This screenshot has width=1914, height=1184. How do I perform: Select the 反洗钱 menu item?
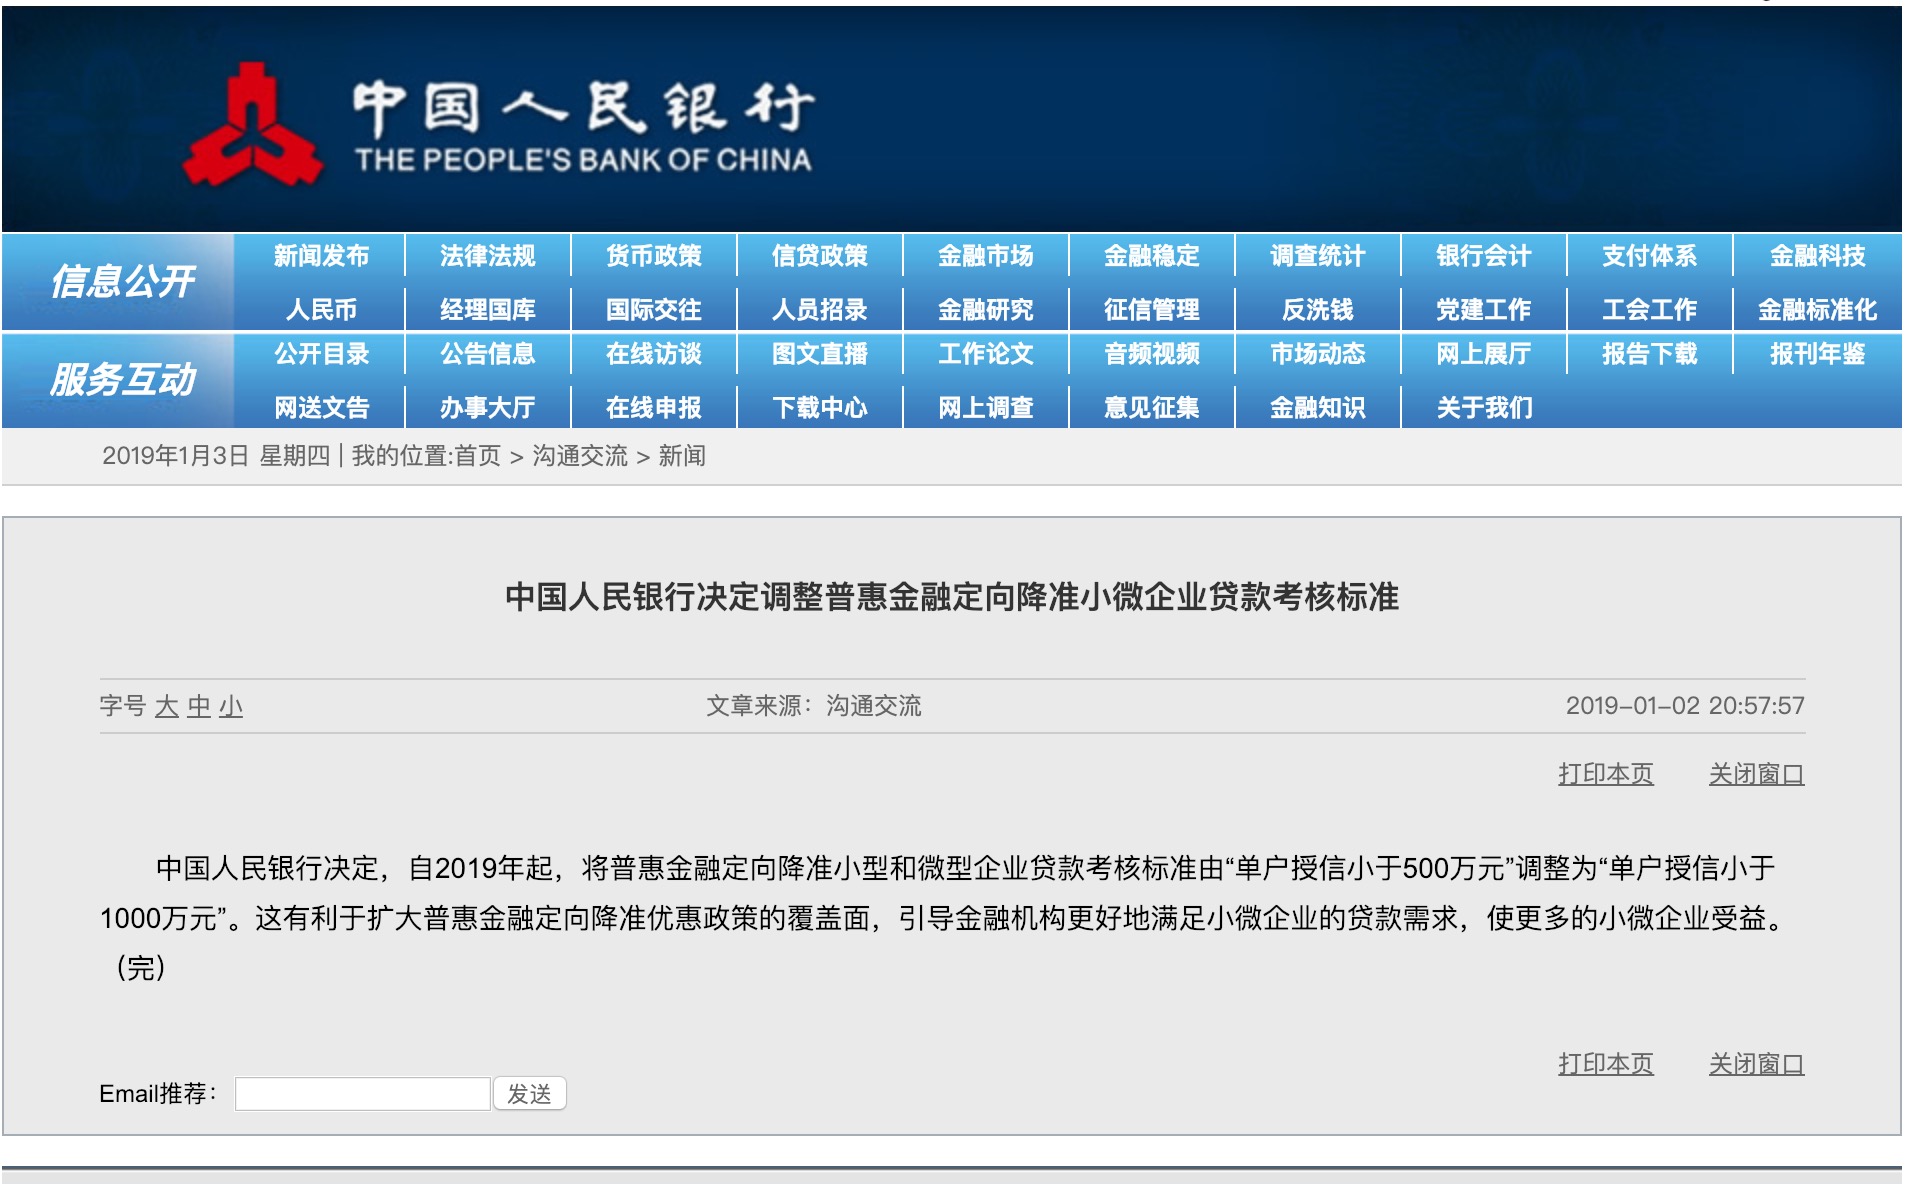pyautogui.click(x=1317, y=310)
